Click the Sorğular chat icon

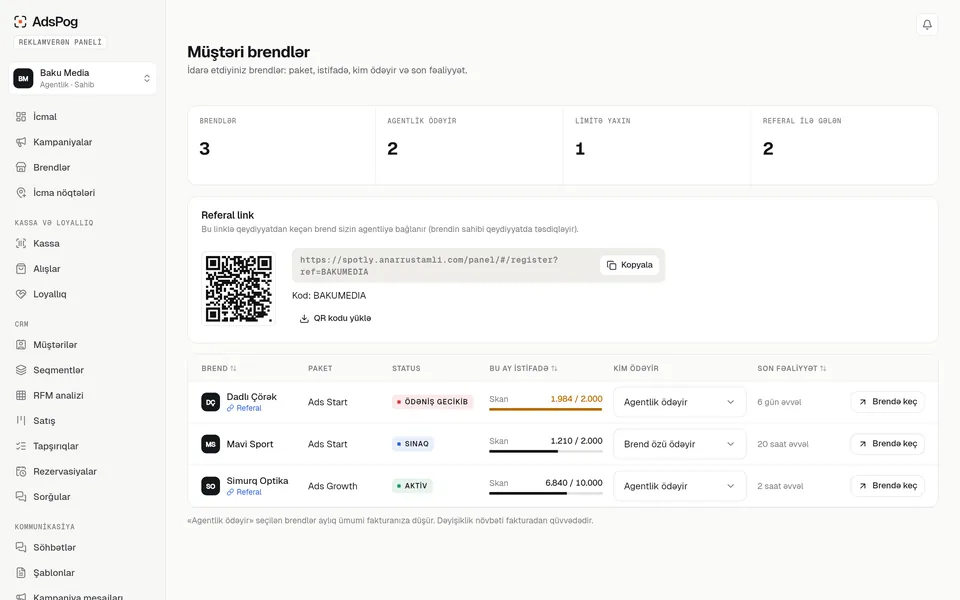pyautogui.click(x=21, y=497)
